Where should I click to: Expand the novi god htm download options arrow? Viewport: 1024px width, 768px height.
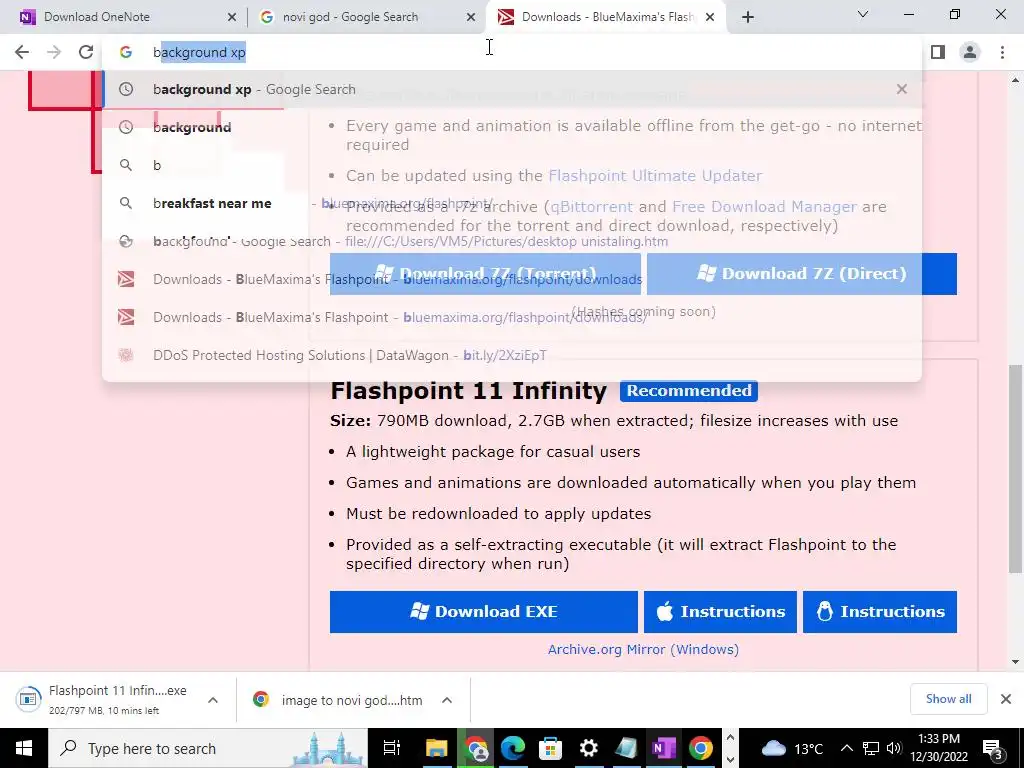(447, 700)
